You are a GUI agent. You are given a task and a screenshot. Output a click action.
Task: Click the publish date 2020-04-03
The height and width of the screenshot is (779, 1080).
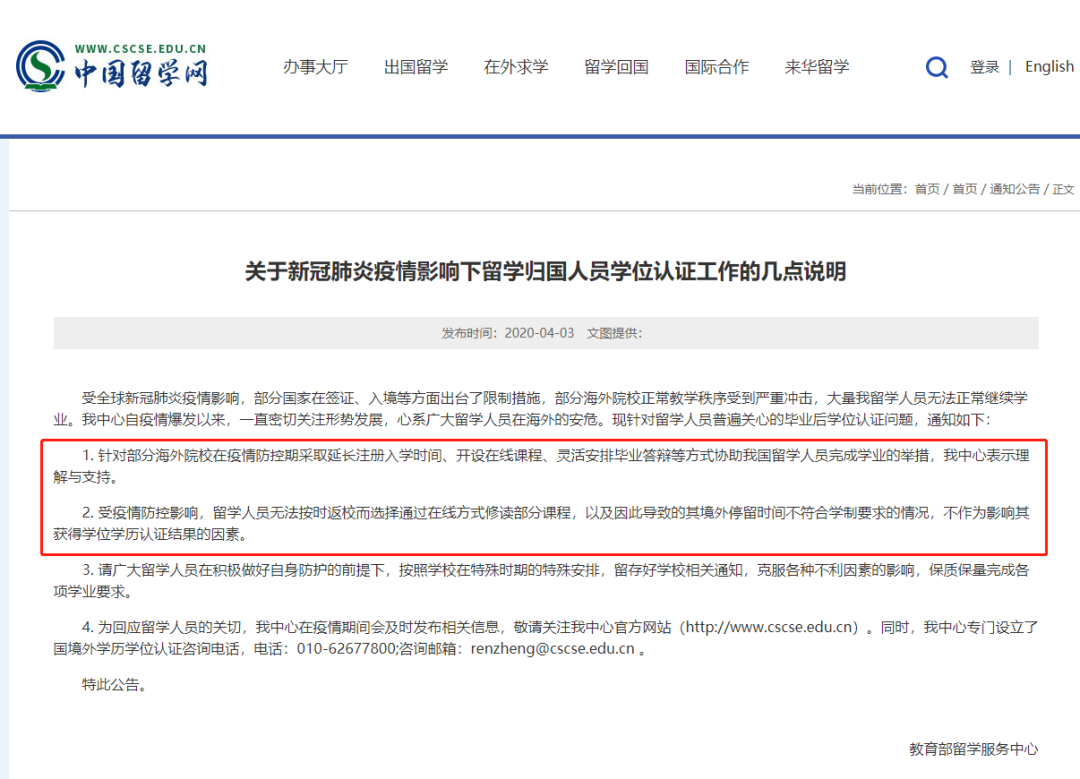[x=539, y=333]
